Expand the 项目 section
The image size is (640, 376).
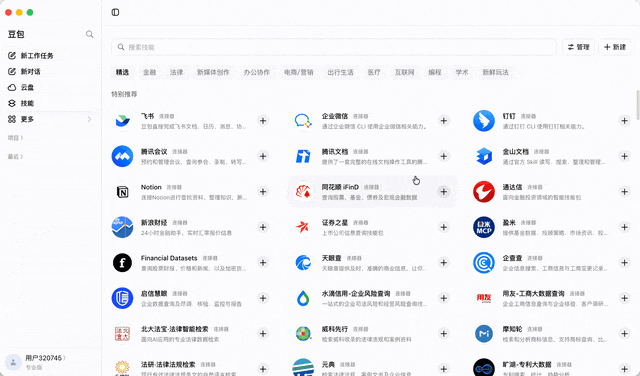point(16,138)
